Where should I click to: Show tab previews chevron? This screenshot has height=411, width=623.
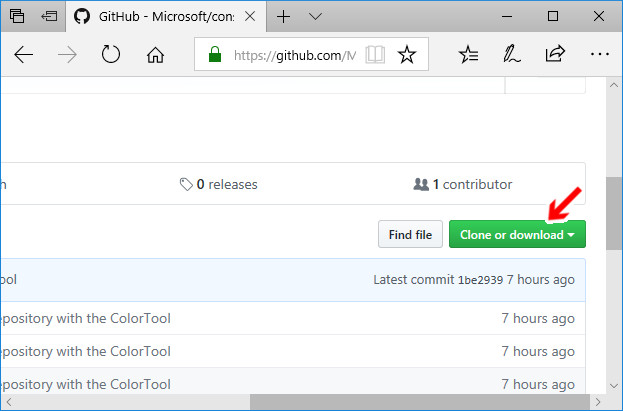click(x=315, y=16)
